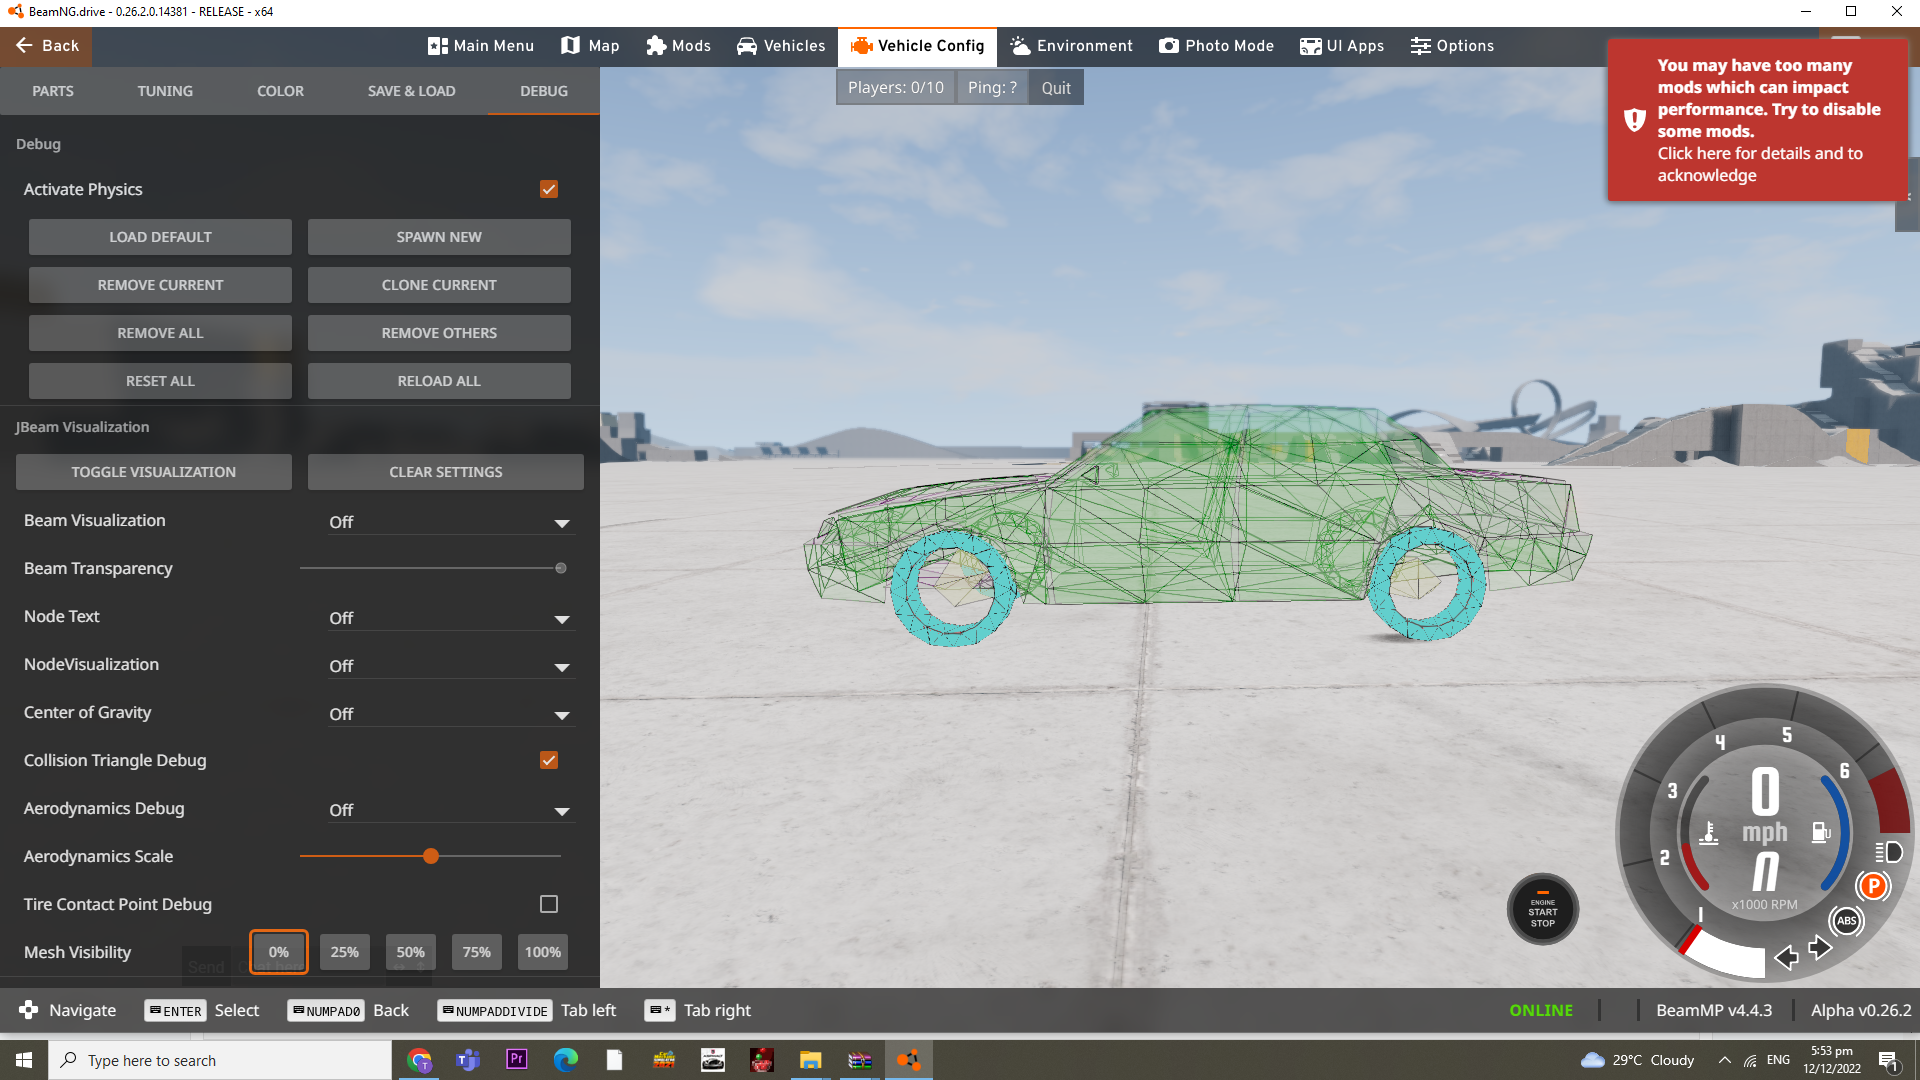Switch to the Save & Load tab
1920x1080 pixels.
[x=411, y=91]
